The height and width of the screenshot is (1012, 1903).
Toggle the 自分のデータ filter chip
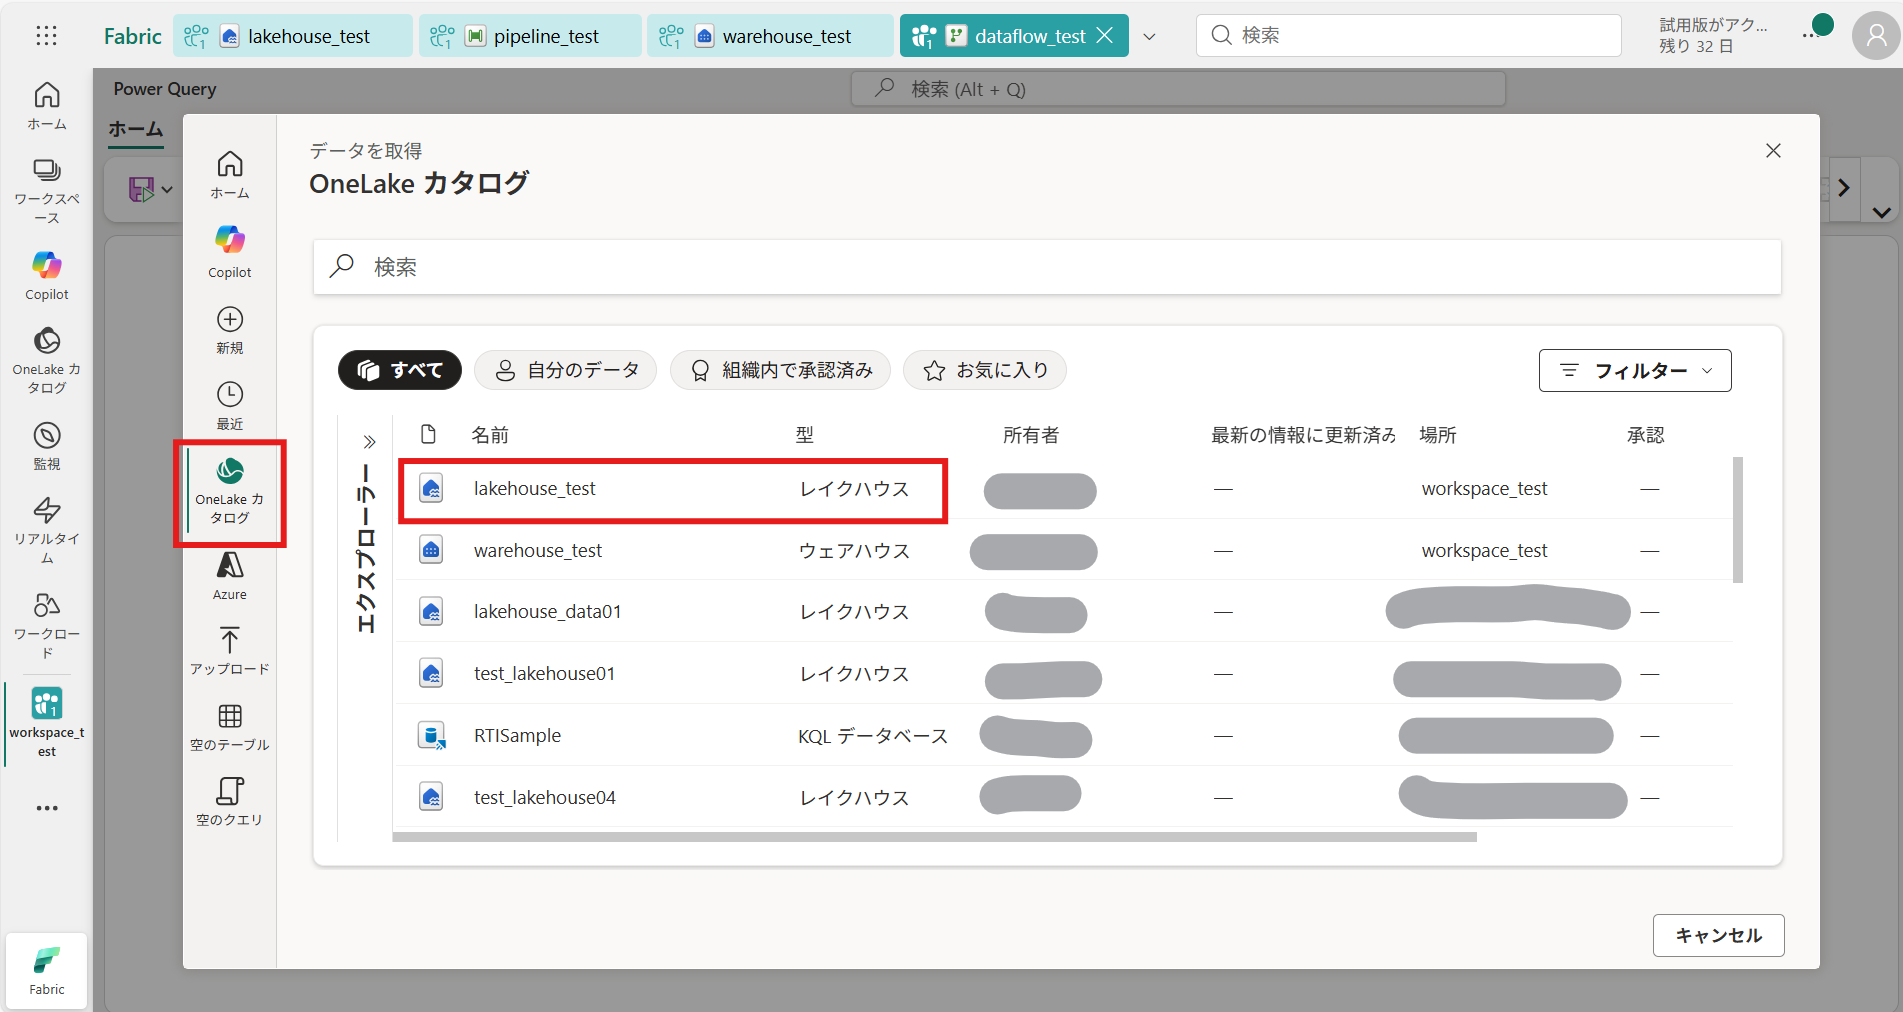point(565,370)
